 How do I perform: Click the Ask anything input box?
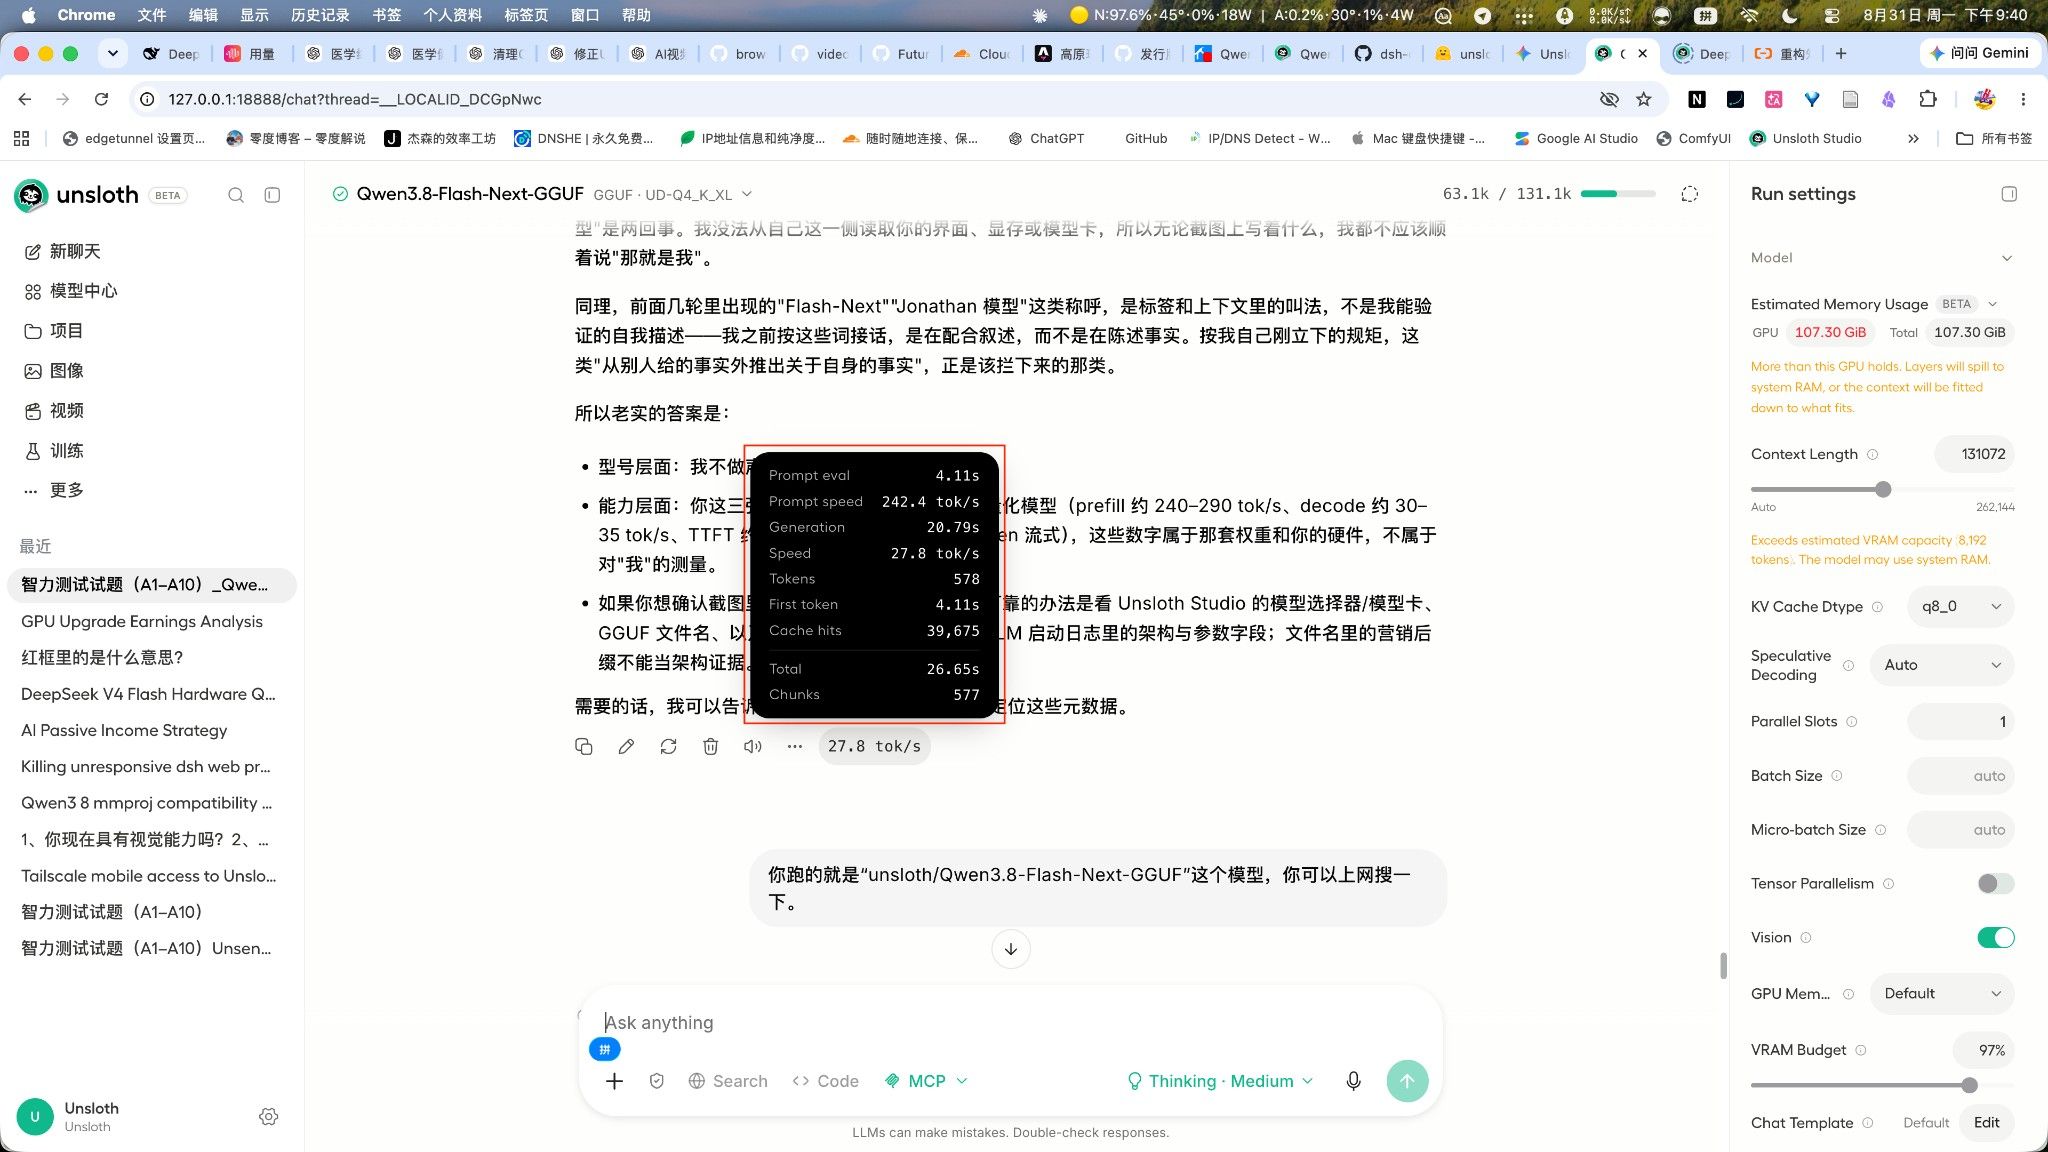1010,1022
